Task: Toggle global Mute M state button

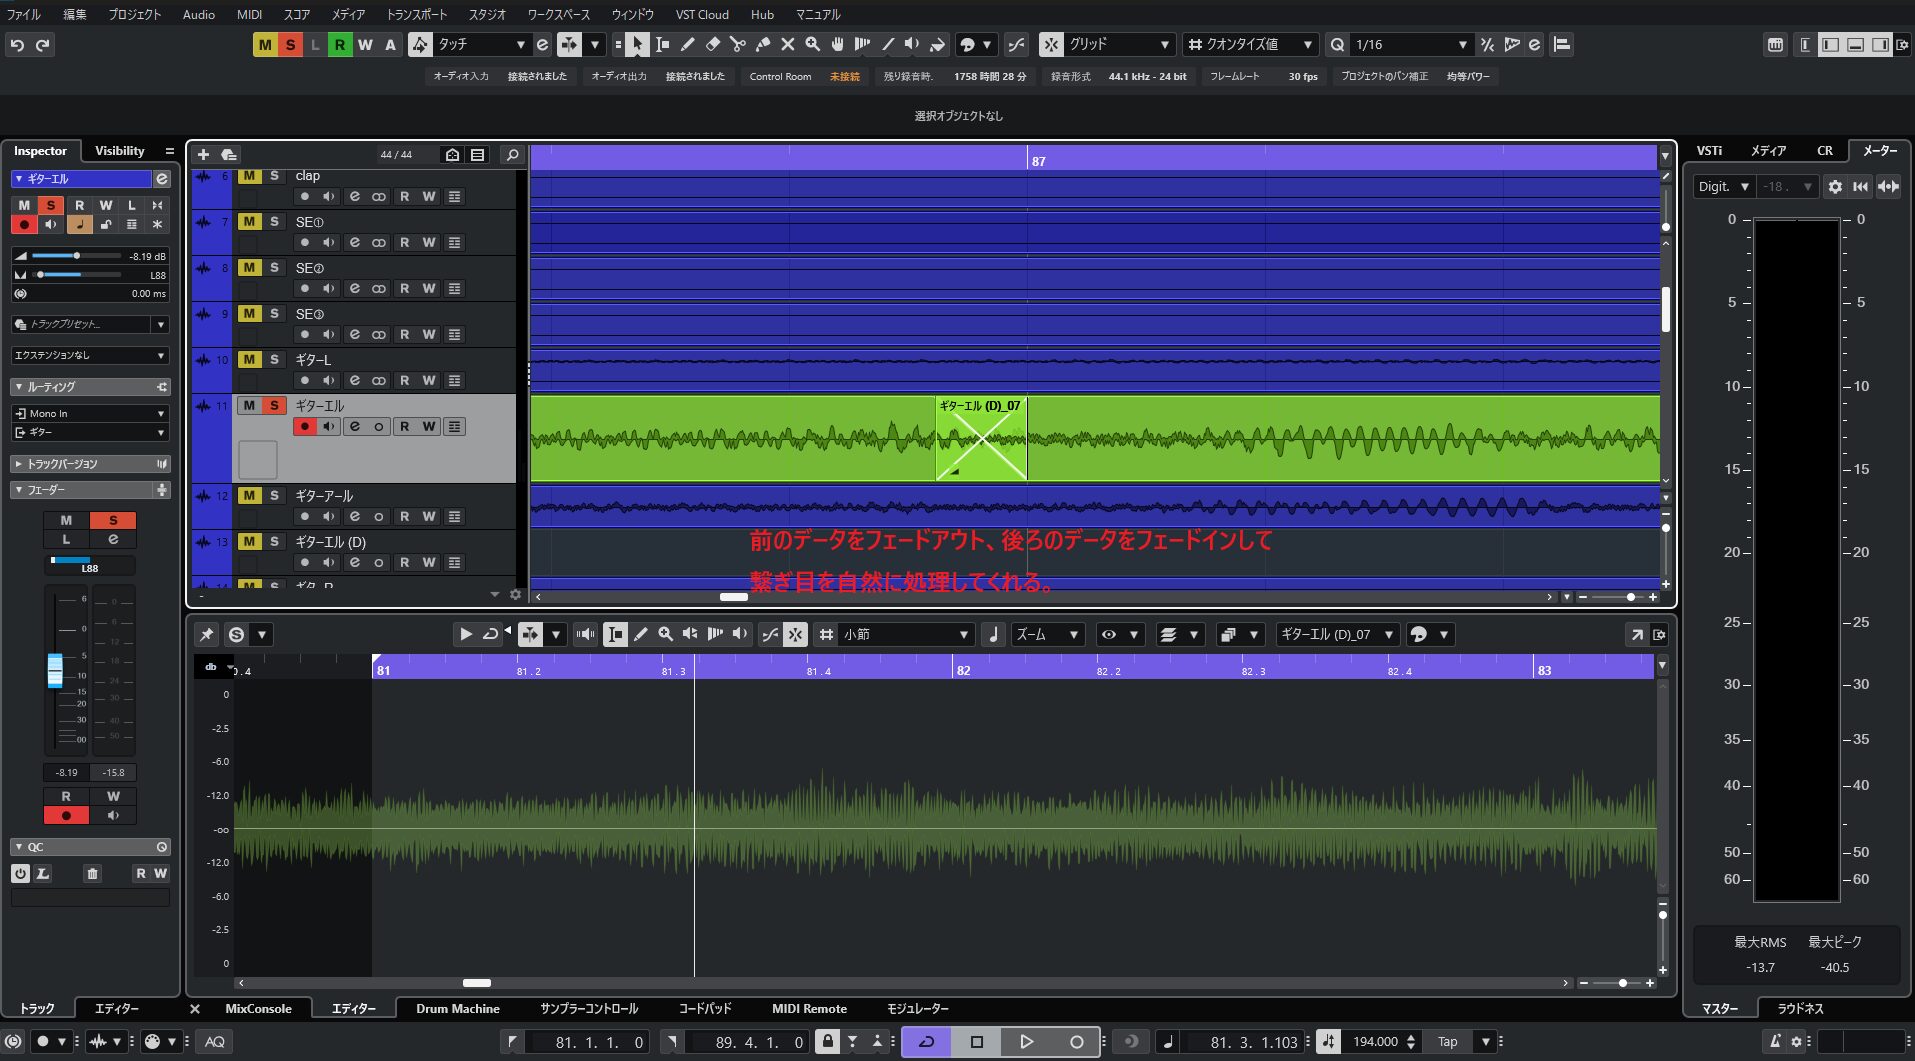Action: click(x=265, y=44)
